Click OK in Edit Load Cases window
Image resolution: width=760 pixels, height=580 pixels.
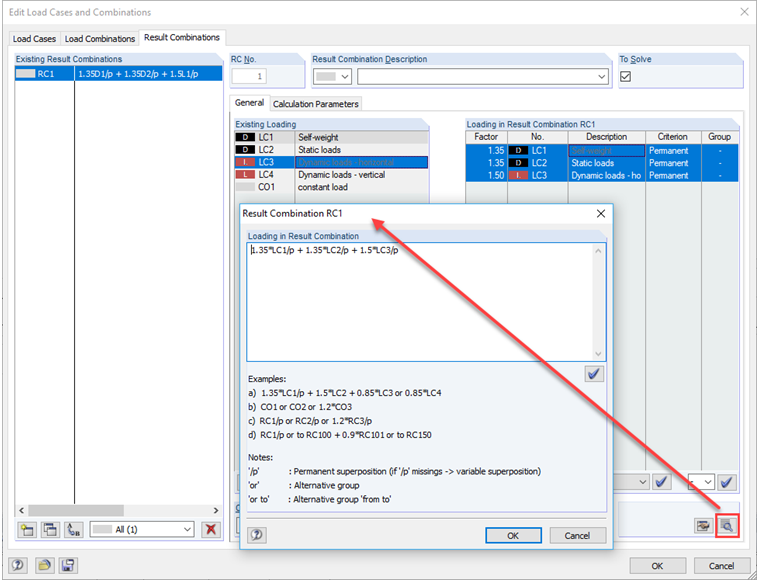tap(657, 566)
